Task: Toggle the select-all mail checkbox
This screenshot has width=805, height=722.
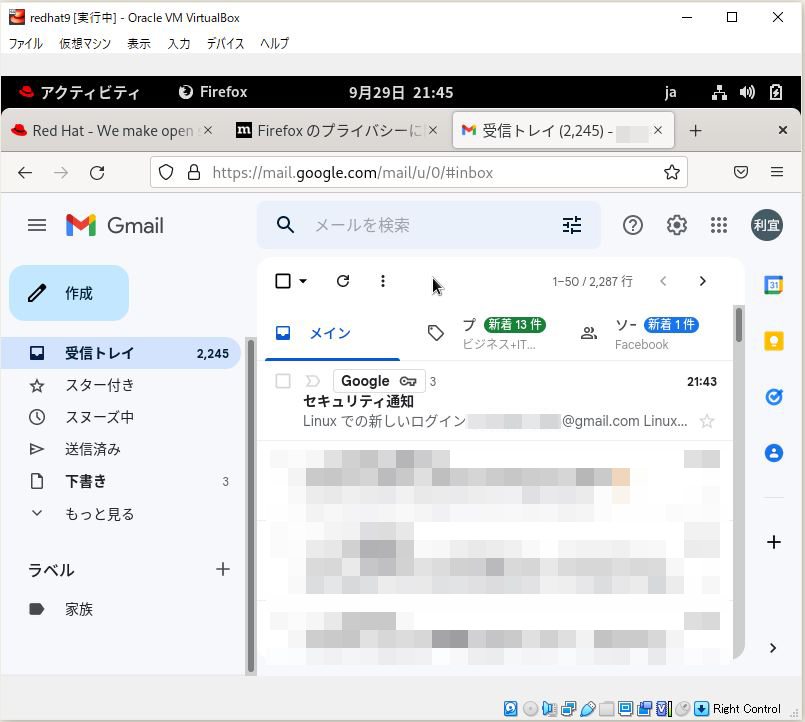Action: 283,281
